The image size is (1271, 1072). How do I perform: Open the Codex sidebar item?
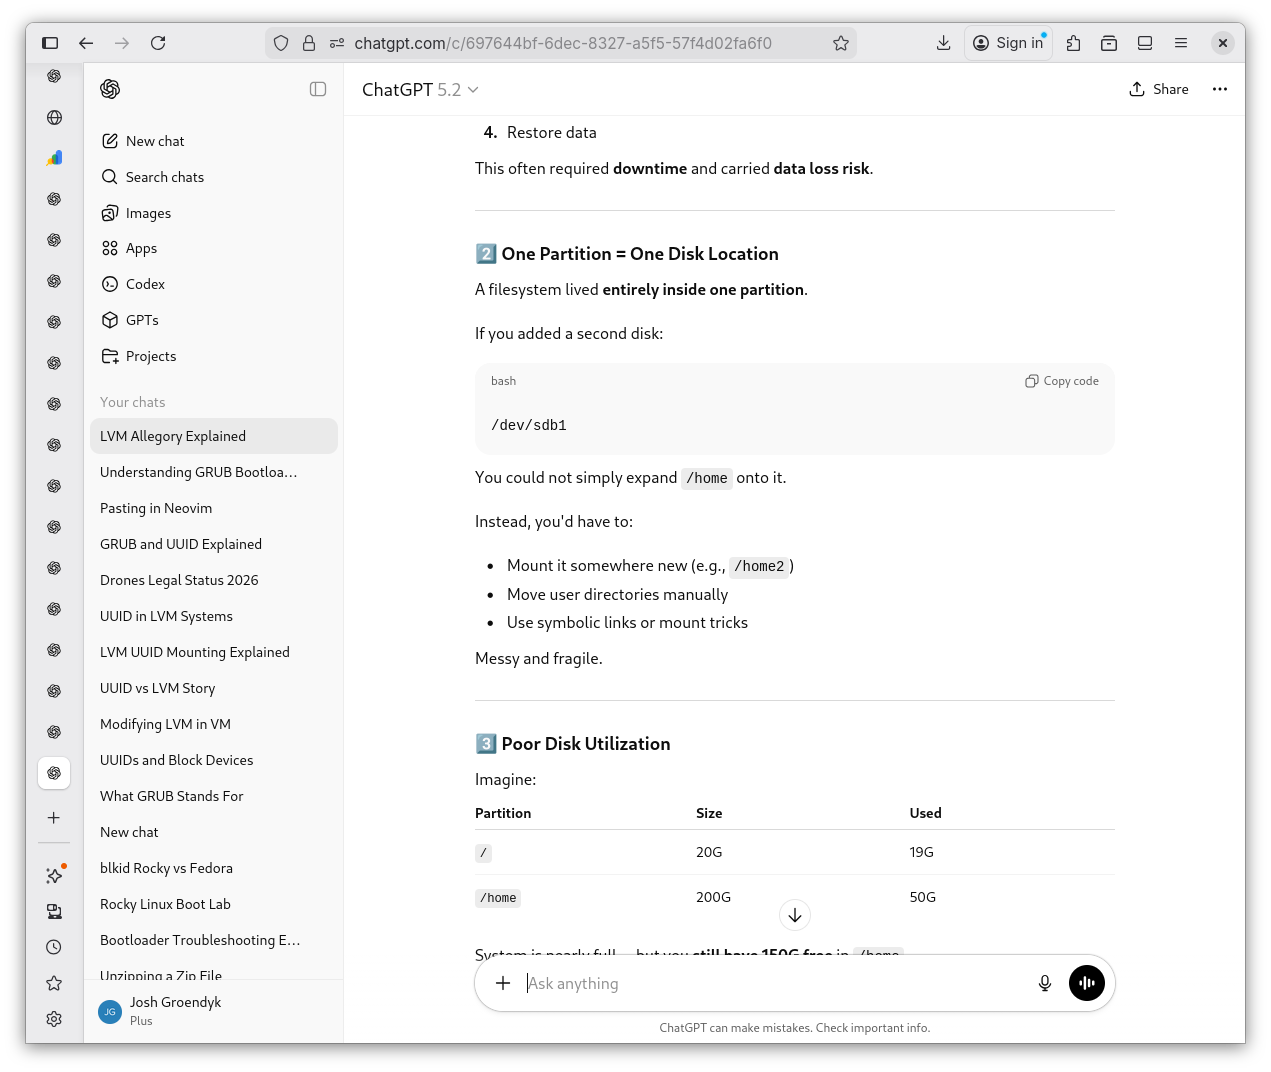pos(145,284)
